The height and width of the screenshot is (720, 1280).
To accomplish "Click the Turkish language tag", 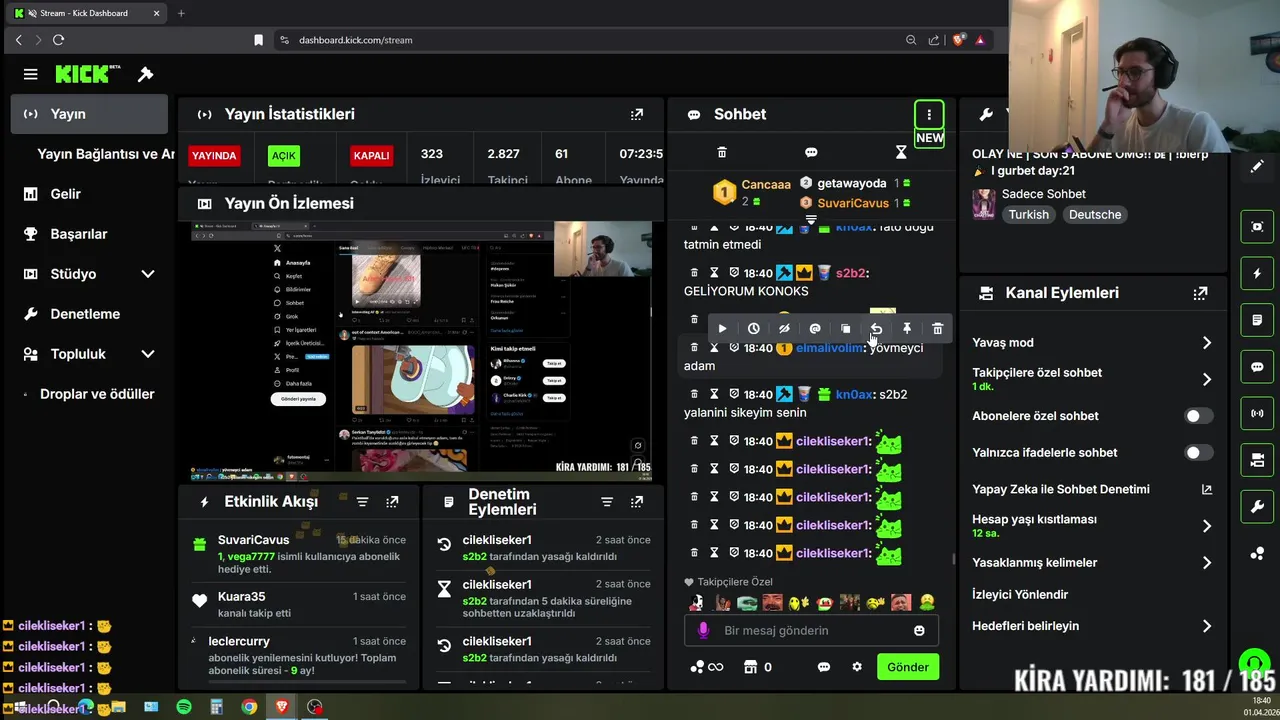I will tap(1029, 214).
